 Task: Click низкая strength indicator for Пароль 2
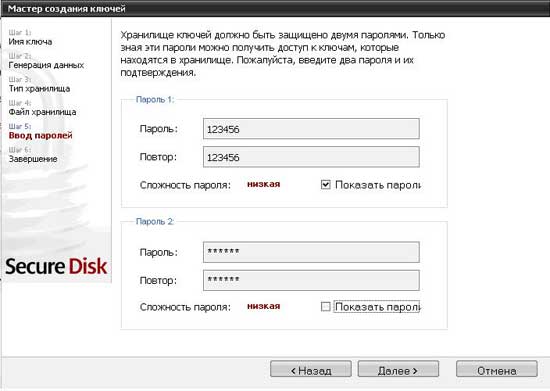coord(263,306)
